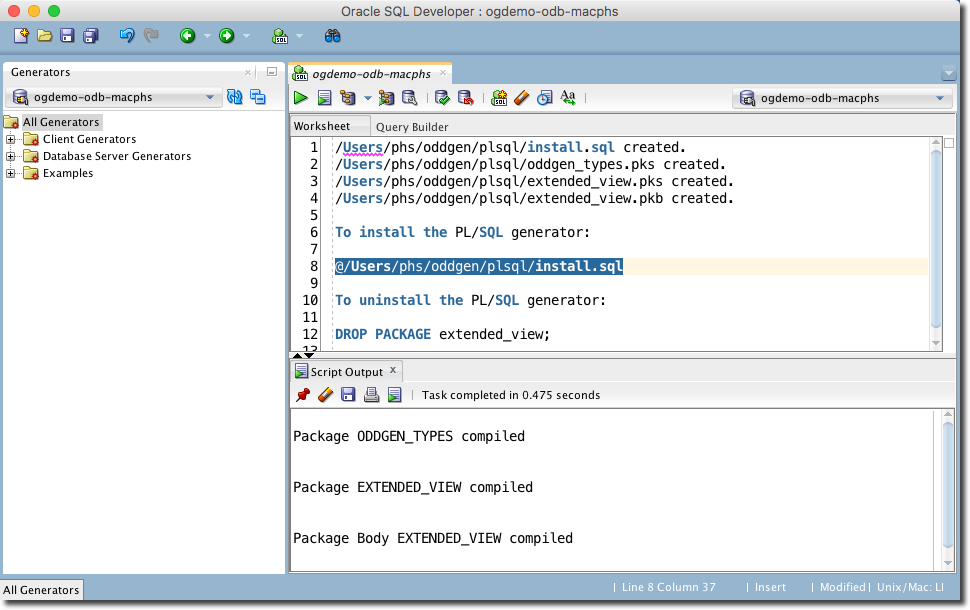Click the Save All icon

tap(91, 36)
